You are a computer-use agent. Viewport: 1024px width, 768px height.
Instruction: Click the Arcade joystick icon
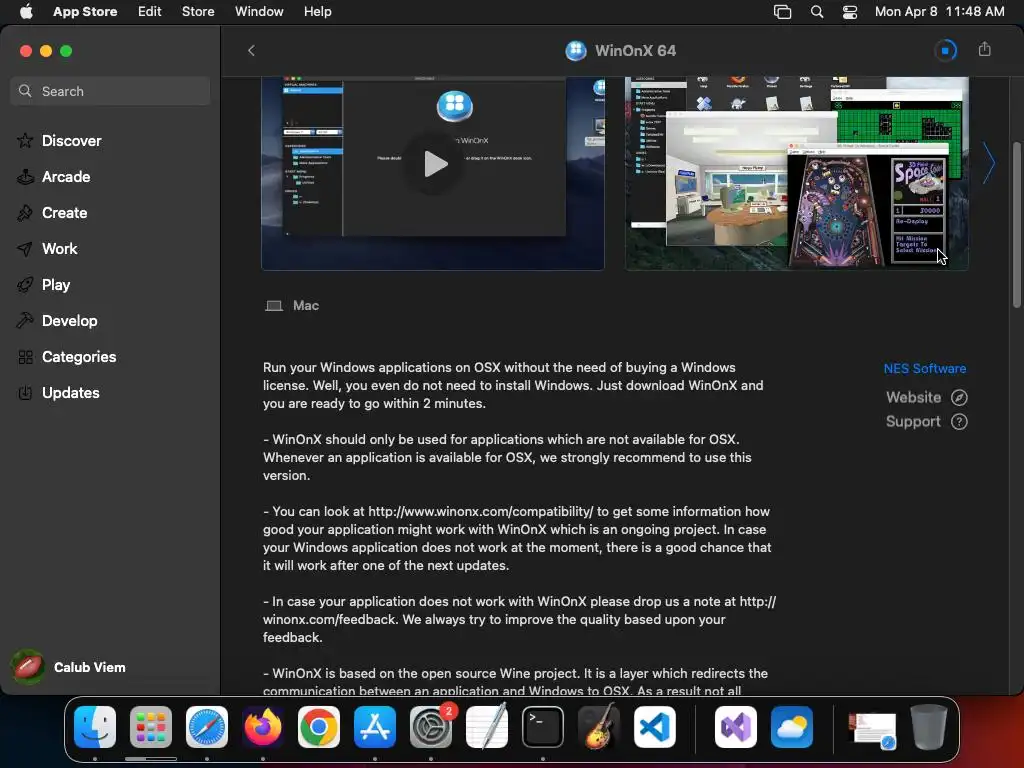point(25,176)
